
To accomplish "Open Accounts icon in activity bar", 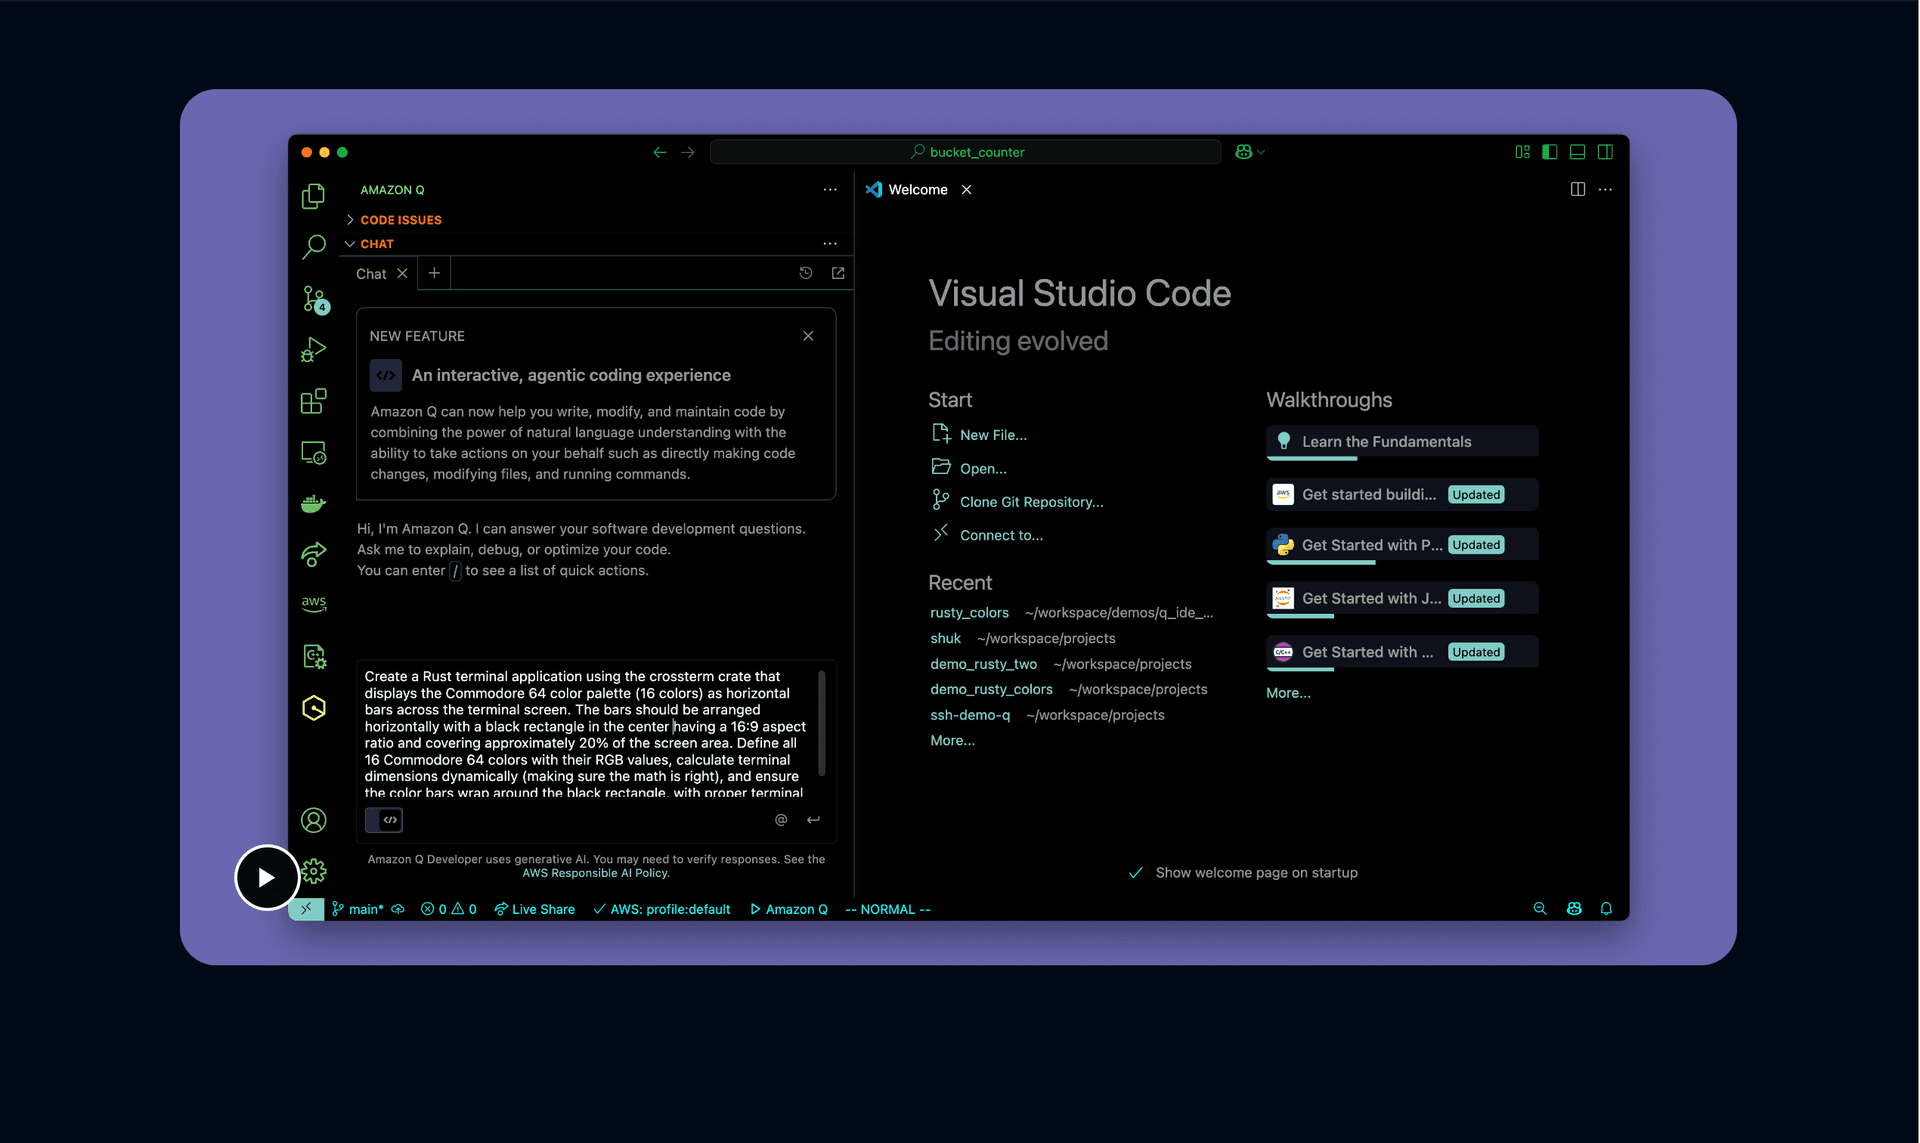I will (x=313, y=820).
